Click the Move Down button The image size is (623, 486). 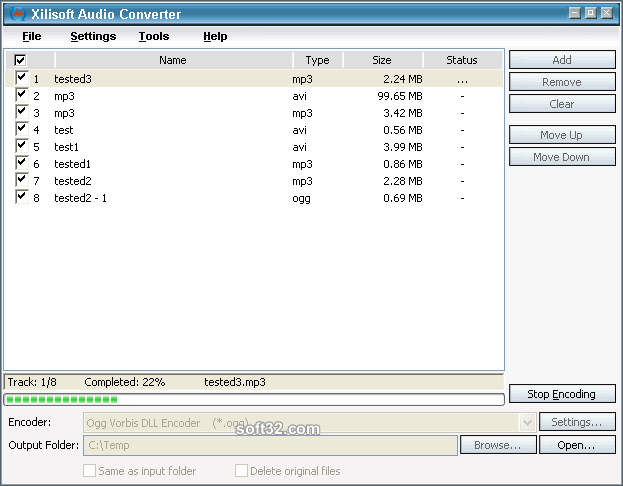(x=562, y=157)
